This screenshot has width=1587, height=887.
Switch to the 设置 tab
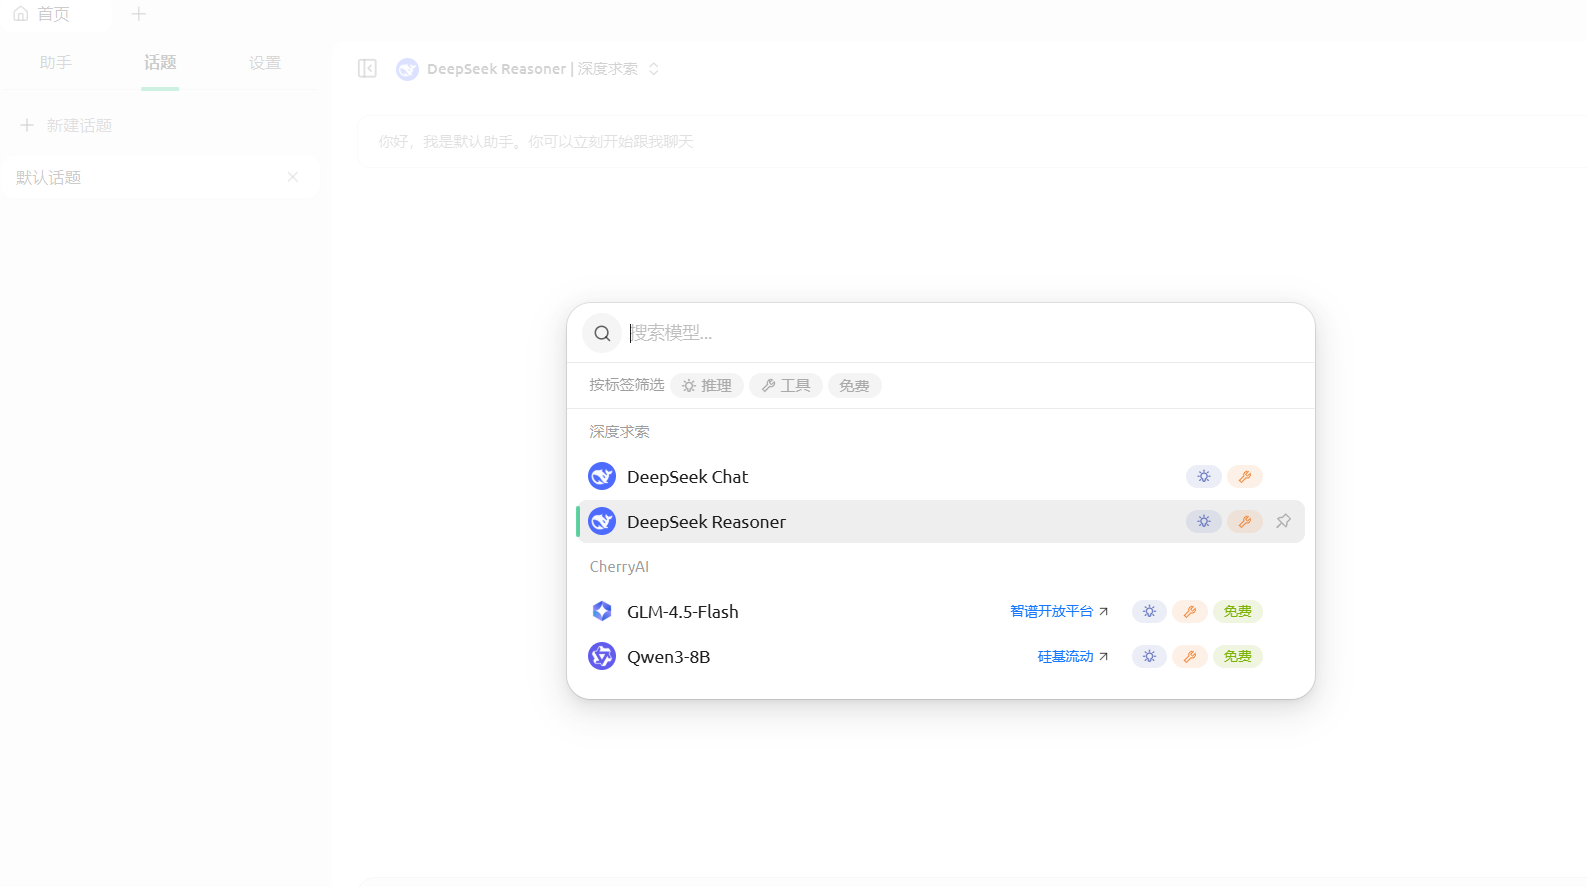tap(265, 63)
